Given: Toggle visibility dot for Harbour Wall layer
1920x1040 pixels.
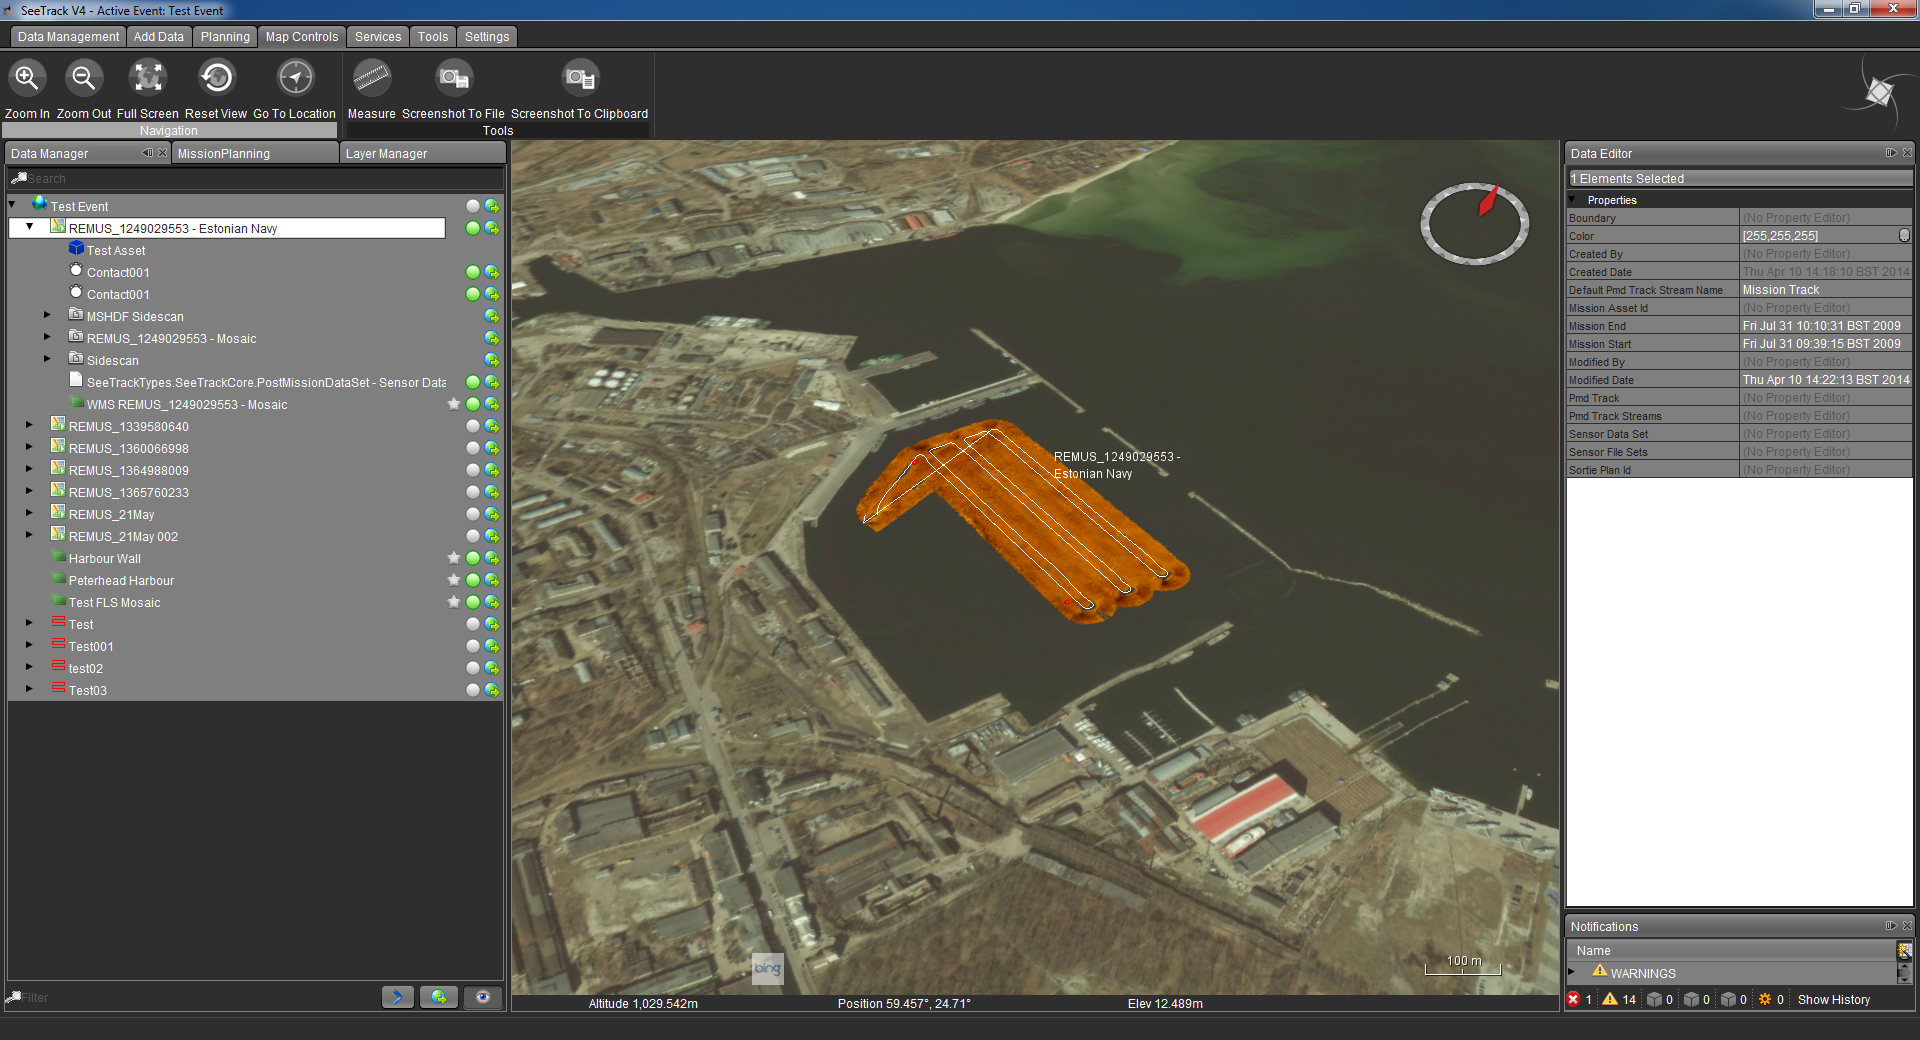Looking at the screenshot, I should [x=473, y=558].
